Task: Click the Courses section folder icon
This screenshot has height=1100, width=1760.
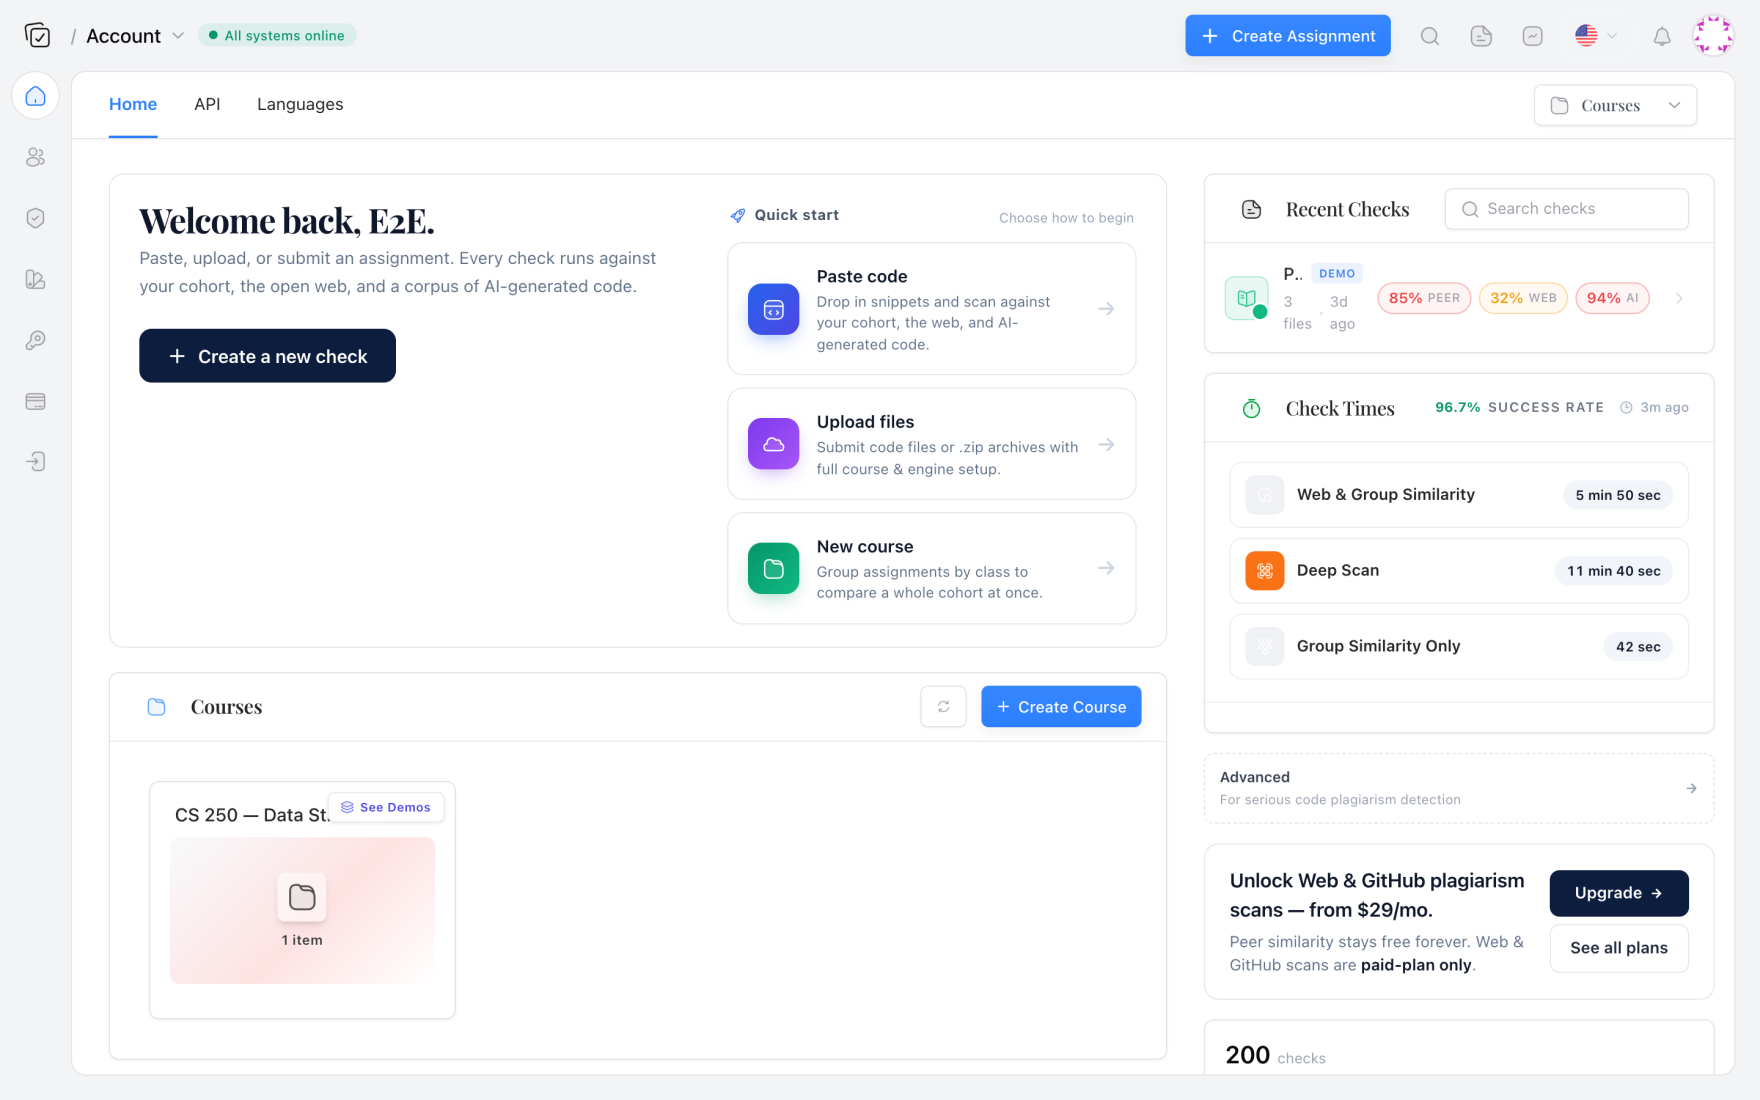Action: (157, 707)
